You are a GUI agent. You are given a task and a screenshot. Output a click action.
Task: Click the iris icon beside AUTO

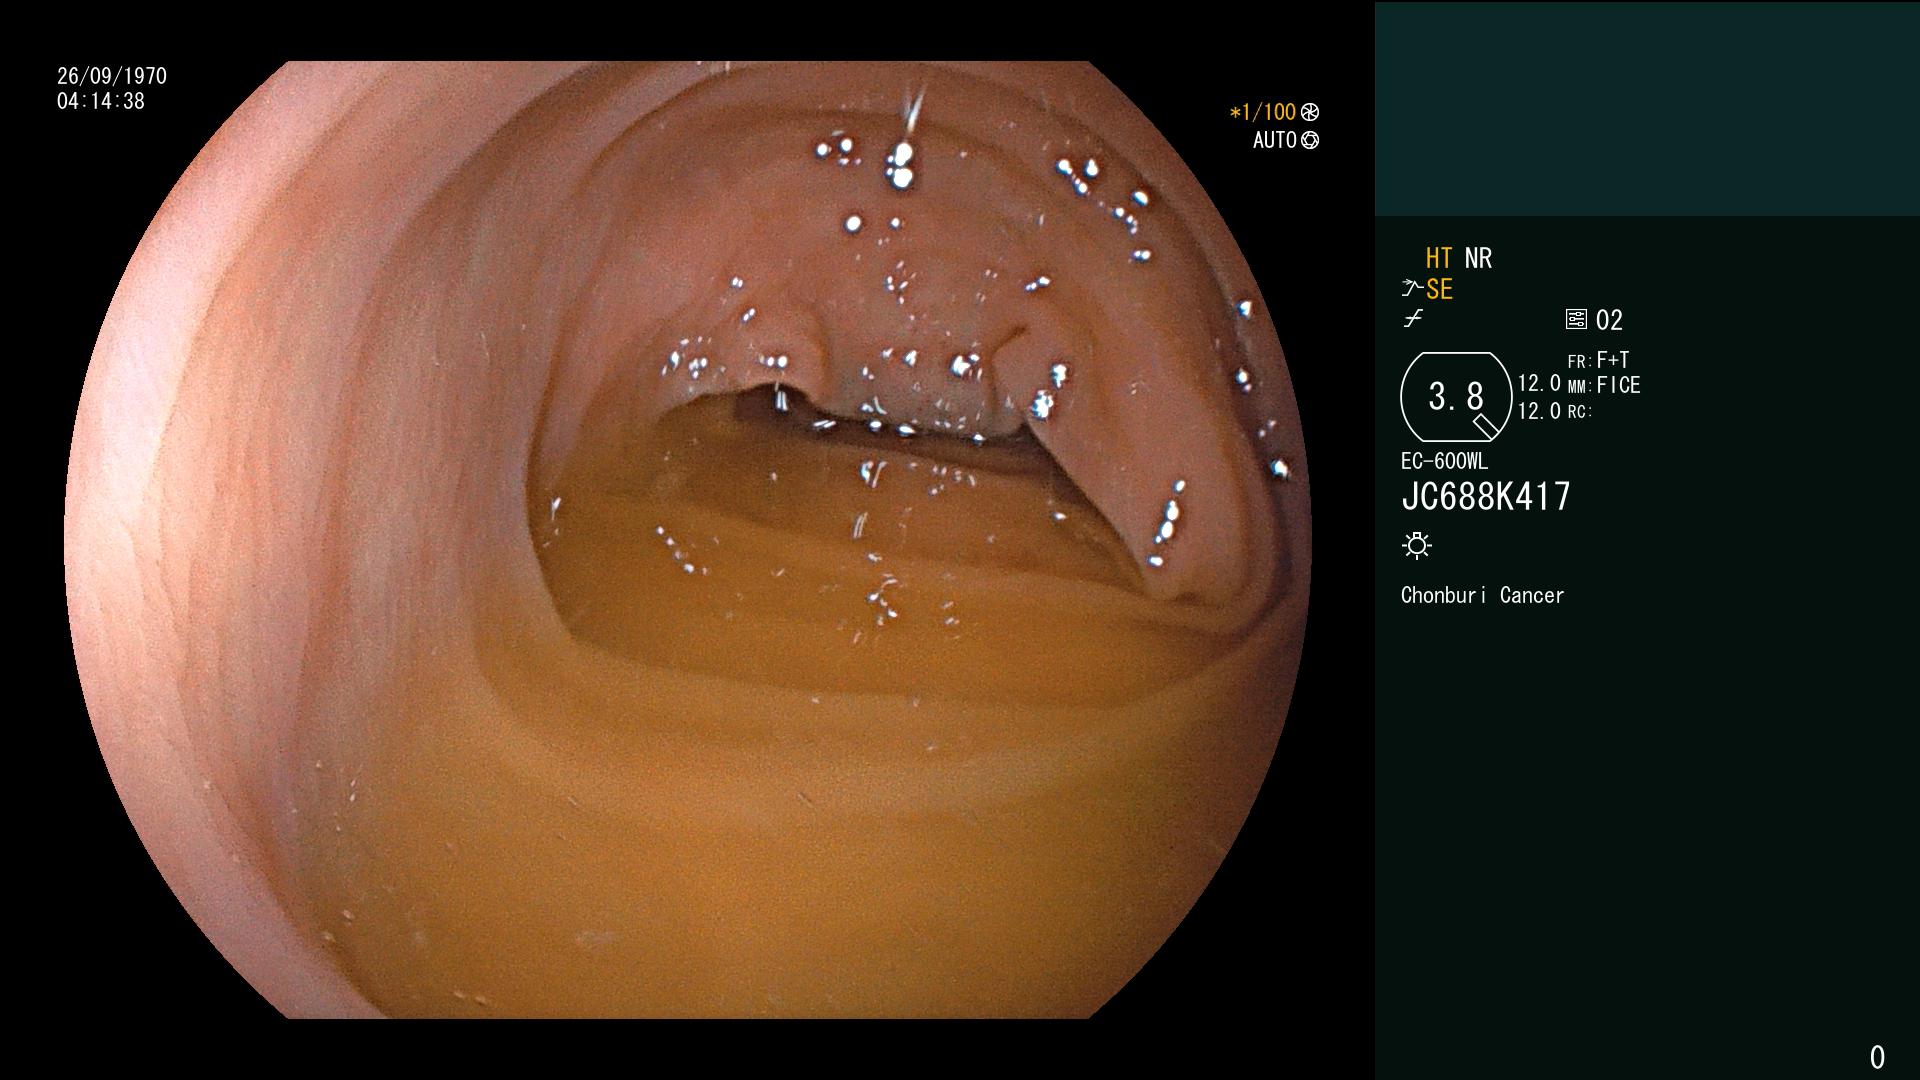pos(1310,140)
